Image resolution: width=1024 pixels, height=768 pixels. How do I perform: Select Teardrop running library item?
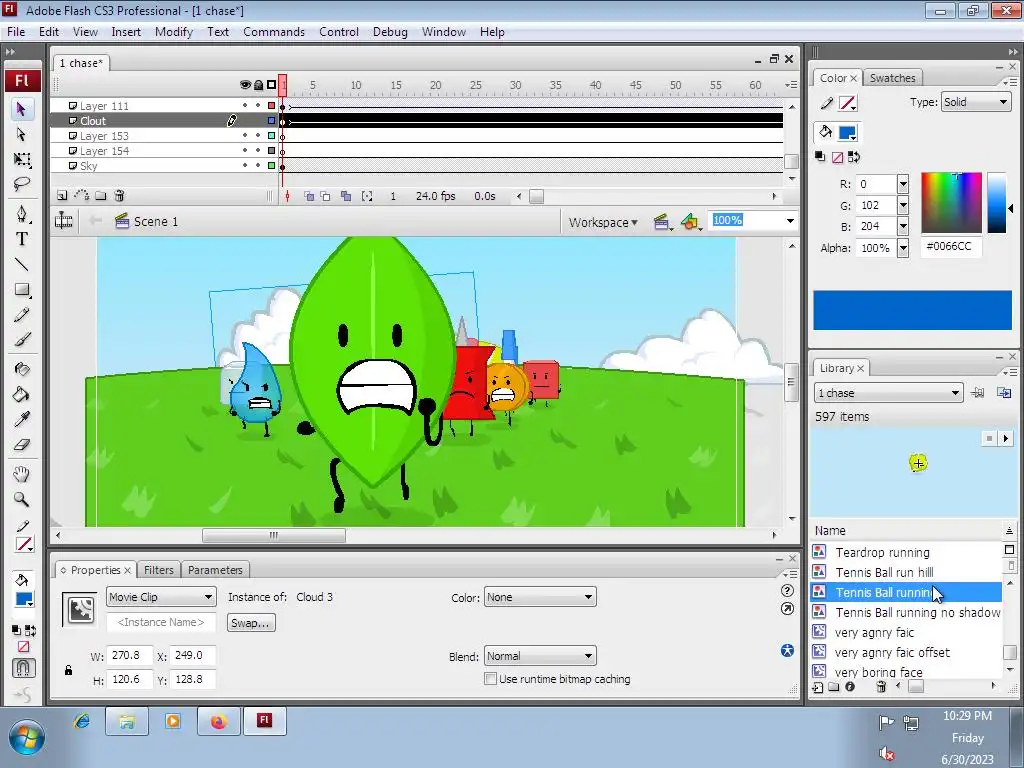click(x=906, y=552)
